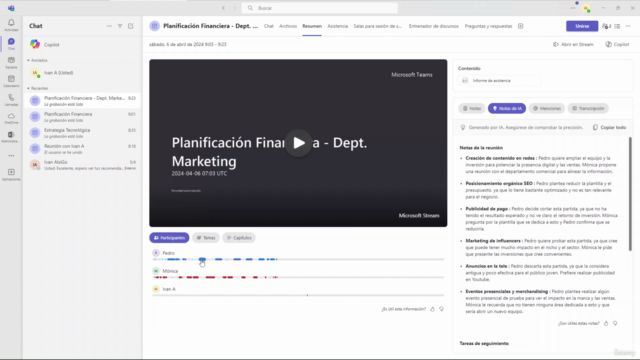Viewport: 640px width, 360px height.
Task: Open the Preguntas y respuestas tab
Action: [x=488, y=26]
